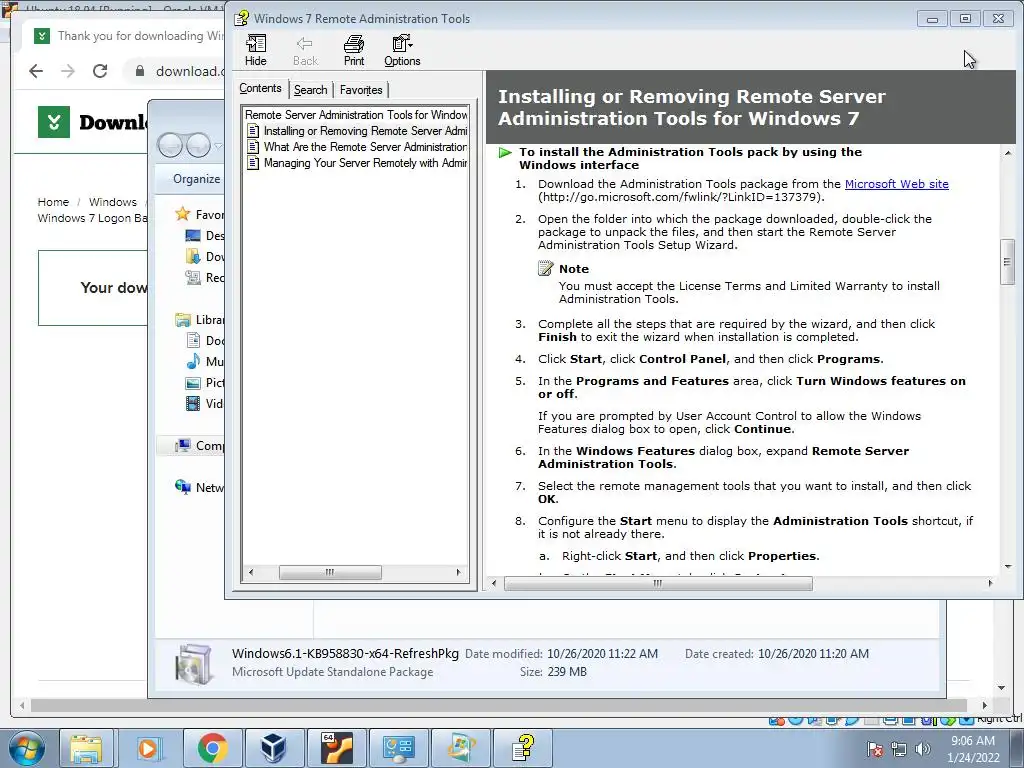Screen dimensions: 1024x768
Task: Click the padlock icon in Chrome address bar
Action: point(139,71)
